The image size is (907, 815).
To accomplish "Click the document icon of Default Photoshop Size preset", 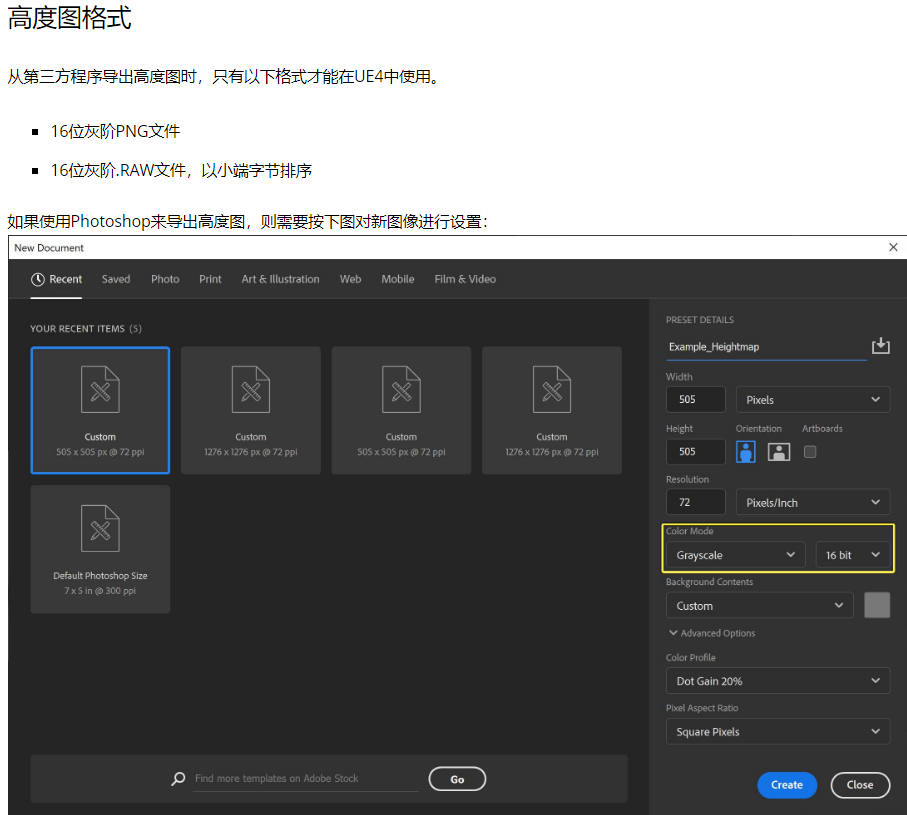I will click(x=100, y=528).
